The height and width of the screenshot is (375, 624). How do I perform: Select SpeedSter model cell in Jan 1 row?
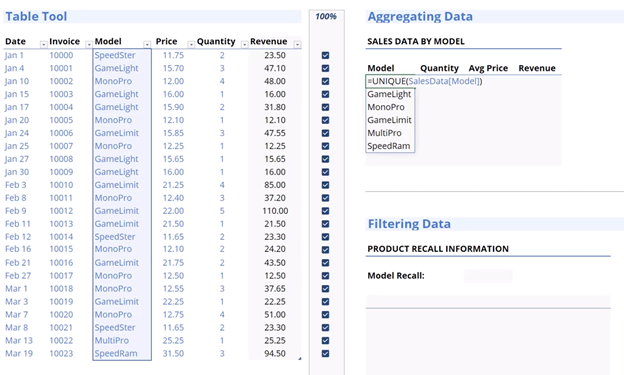click(x=115, y=55)
